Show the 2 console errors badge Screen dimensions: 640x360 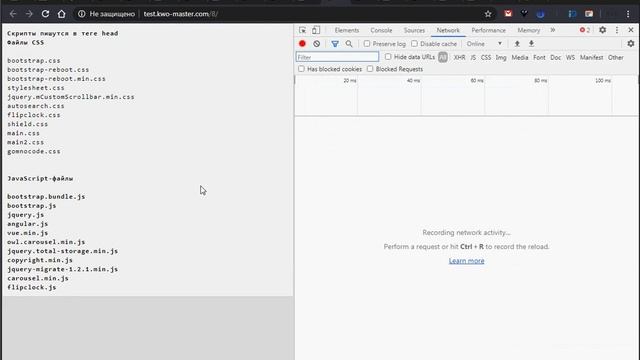(584, 30)
